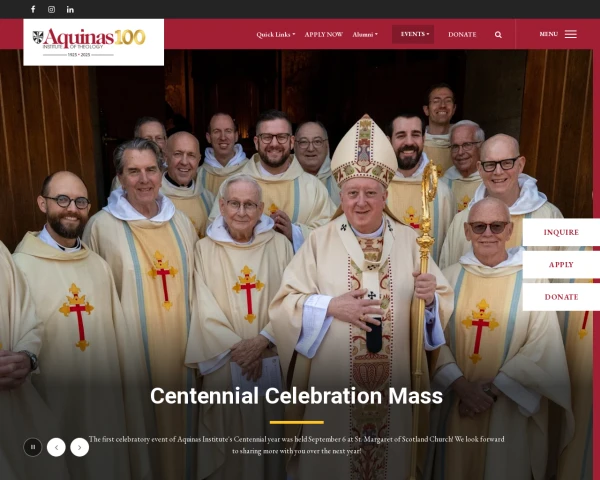Click the centennial slide description text
The width and height of the screenshot is (600, 480).
(x=297, y=445)
